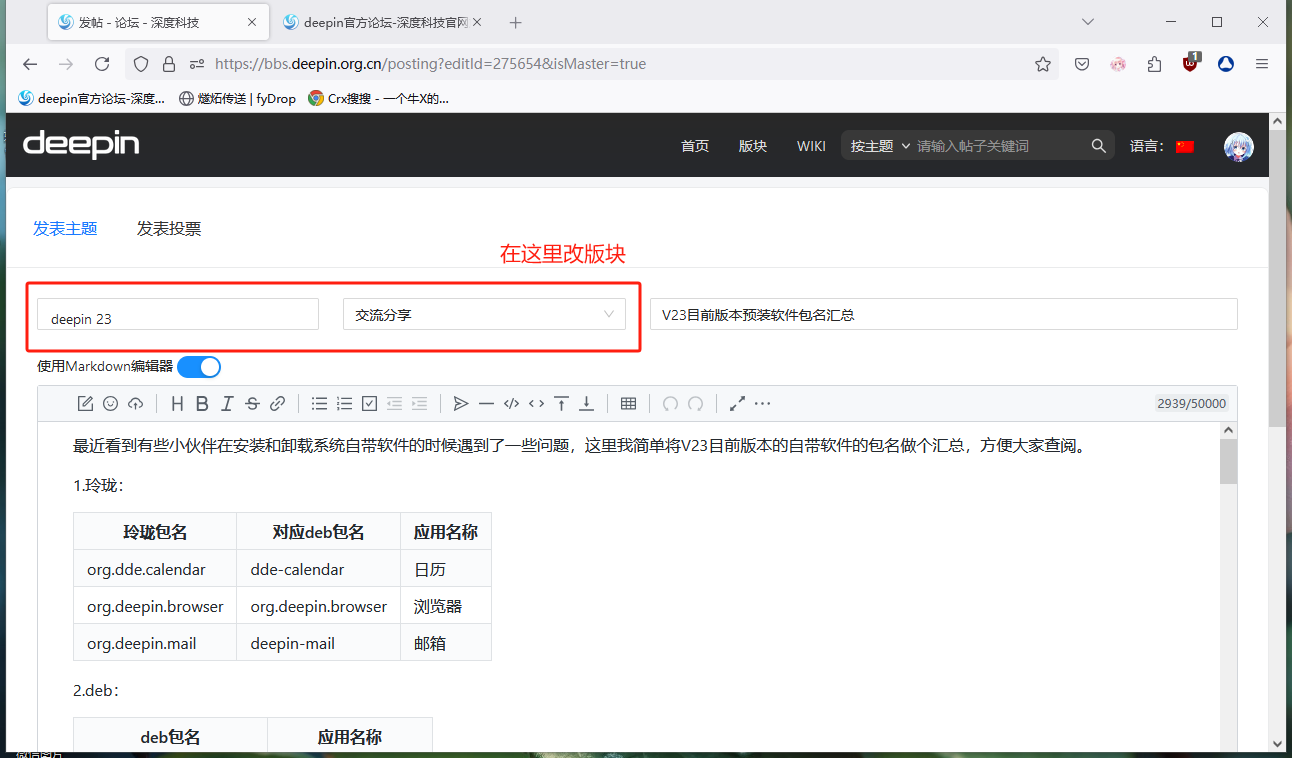Open the 交流分享 category dropdown
The image size is (1292, 758).
[x=484, y=314]
